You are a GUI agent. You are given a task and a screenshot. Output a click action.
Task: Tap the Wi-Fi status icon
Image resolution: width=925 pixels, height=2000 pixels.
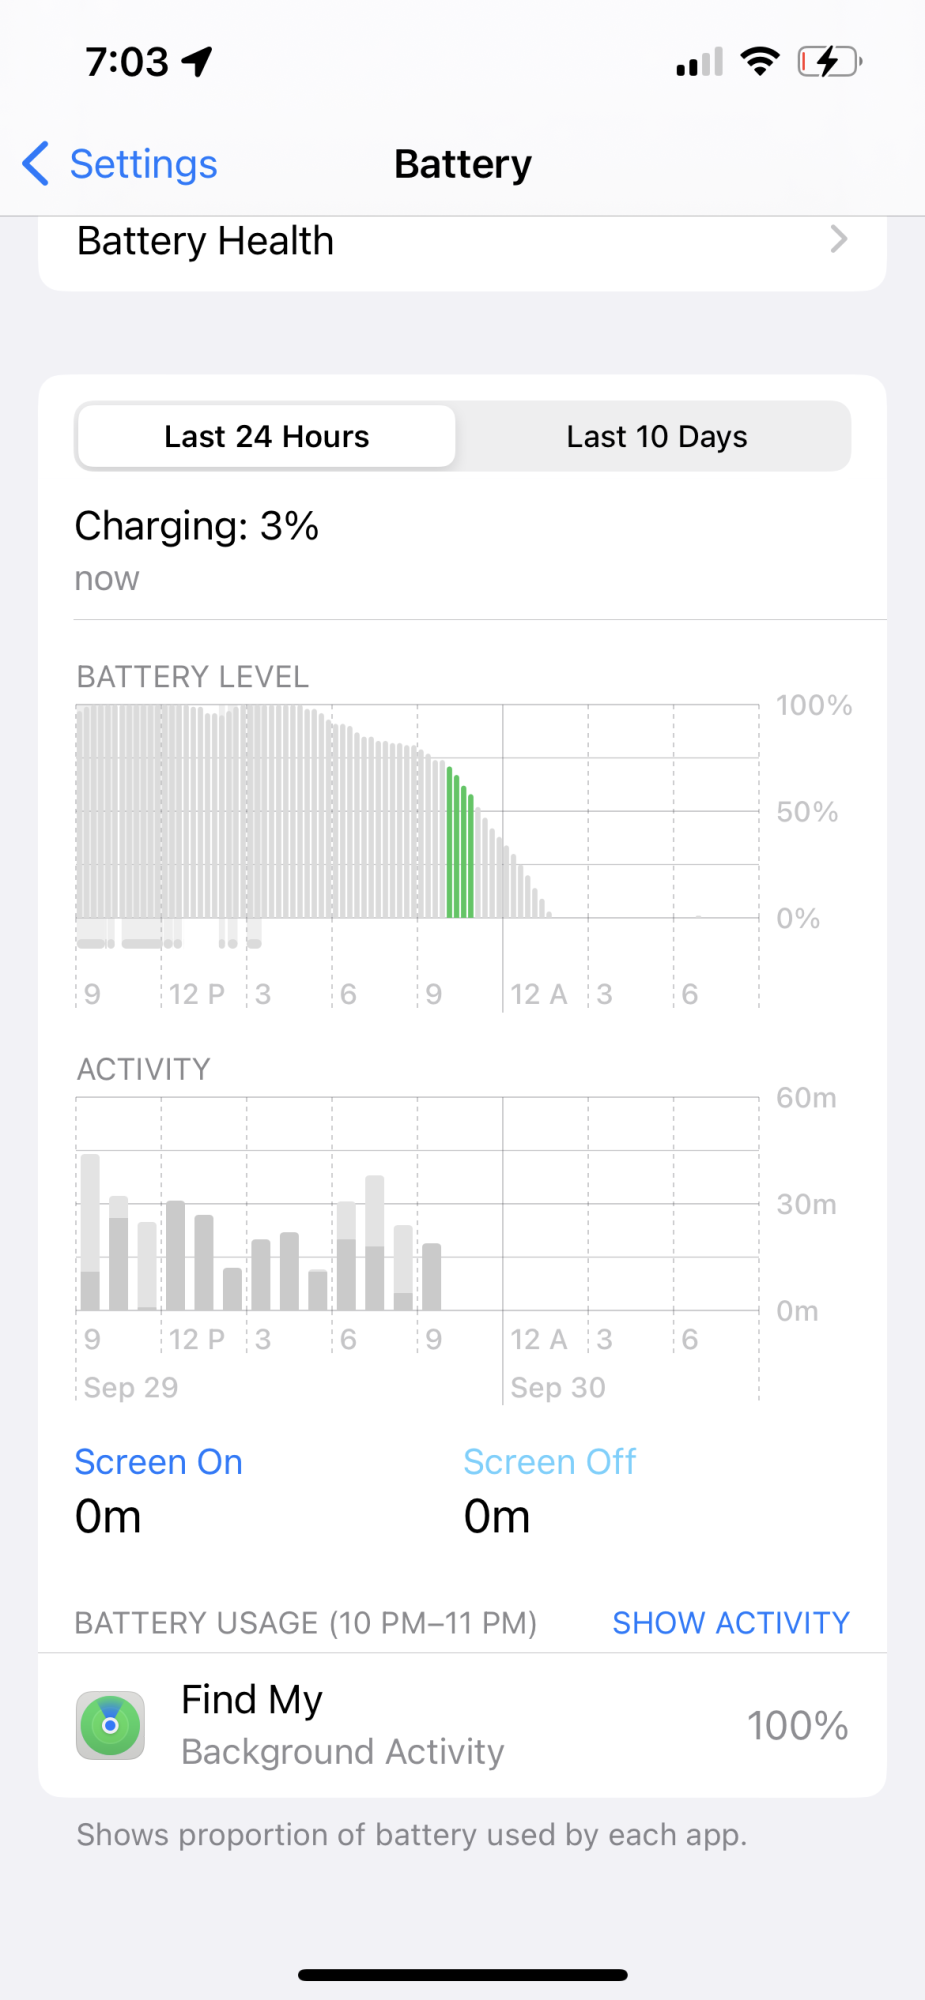[x=760, y=62]
